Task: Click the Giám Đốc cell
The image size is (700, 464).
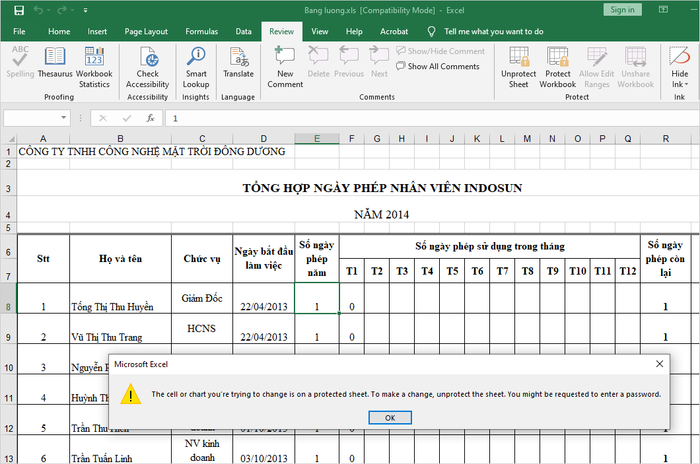Action: pos(202,298)
